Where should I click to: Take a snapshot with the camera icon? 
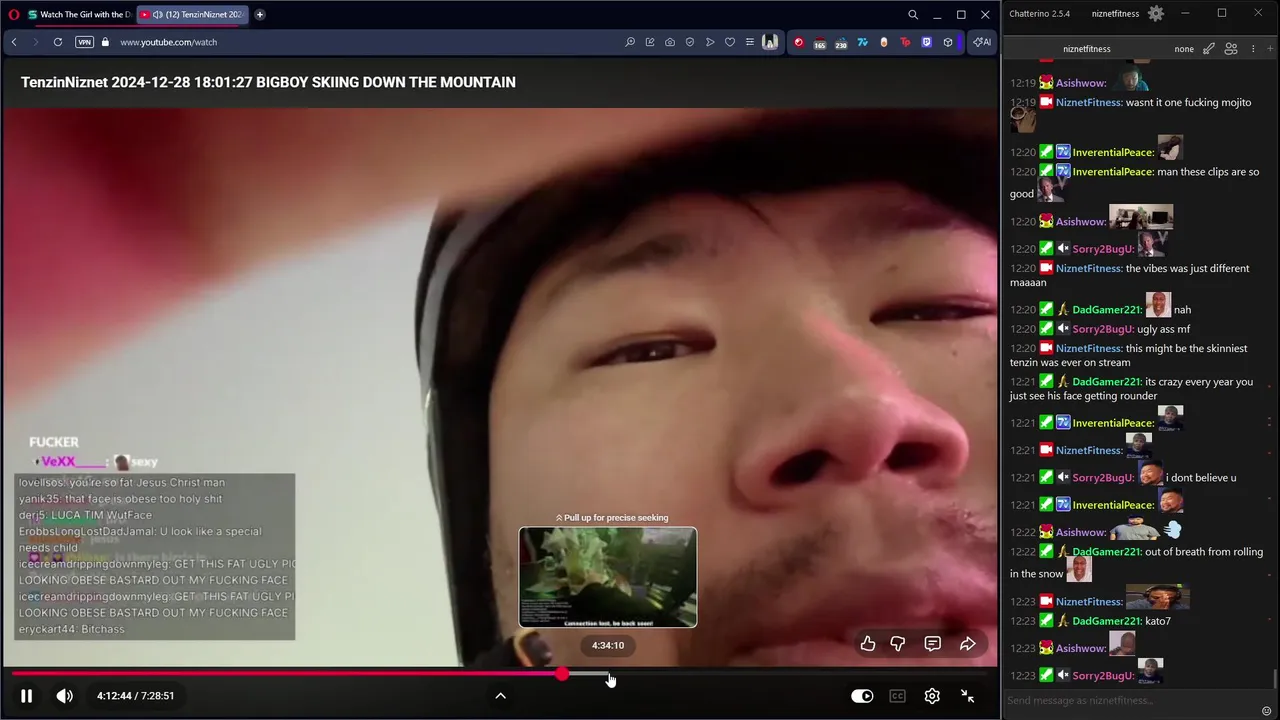(x=670, y=42)
